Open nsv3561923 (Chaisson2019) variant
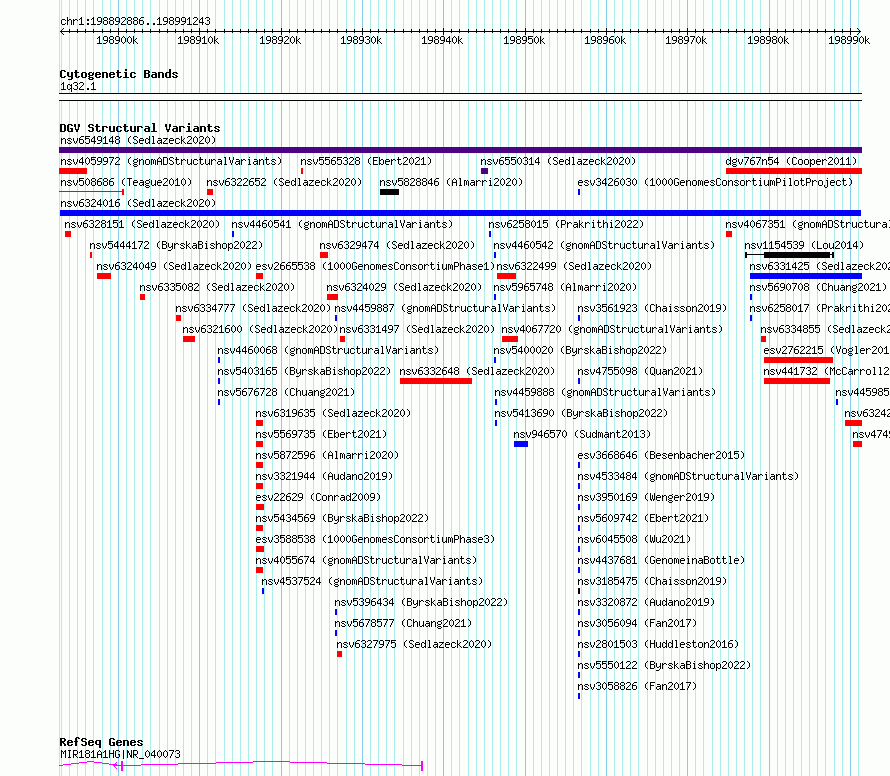Screen dimensions: 890x776 coord(652,308)
